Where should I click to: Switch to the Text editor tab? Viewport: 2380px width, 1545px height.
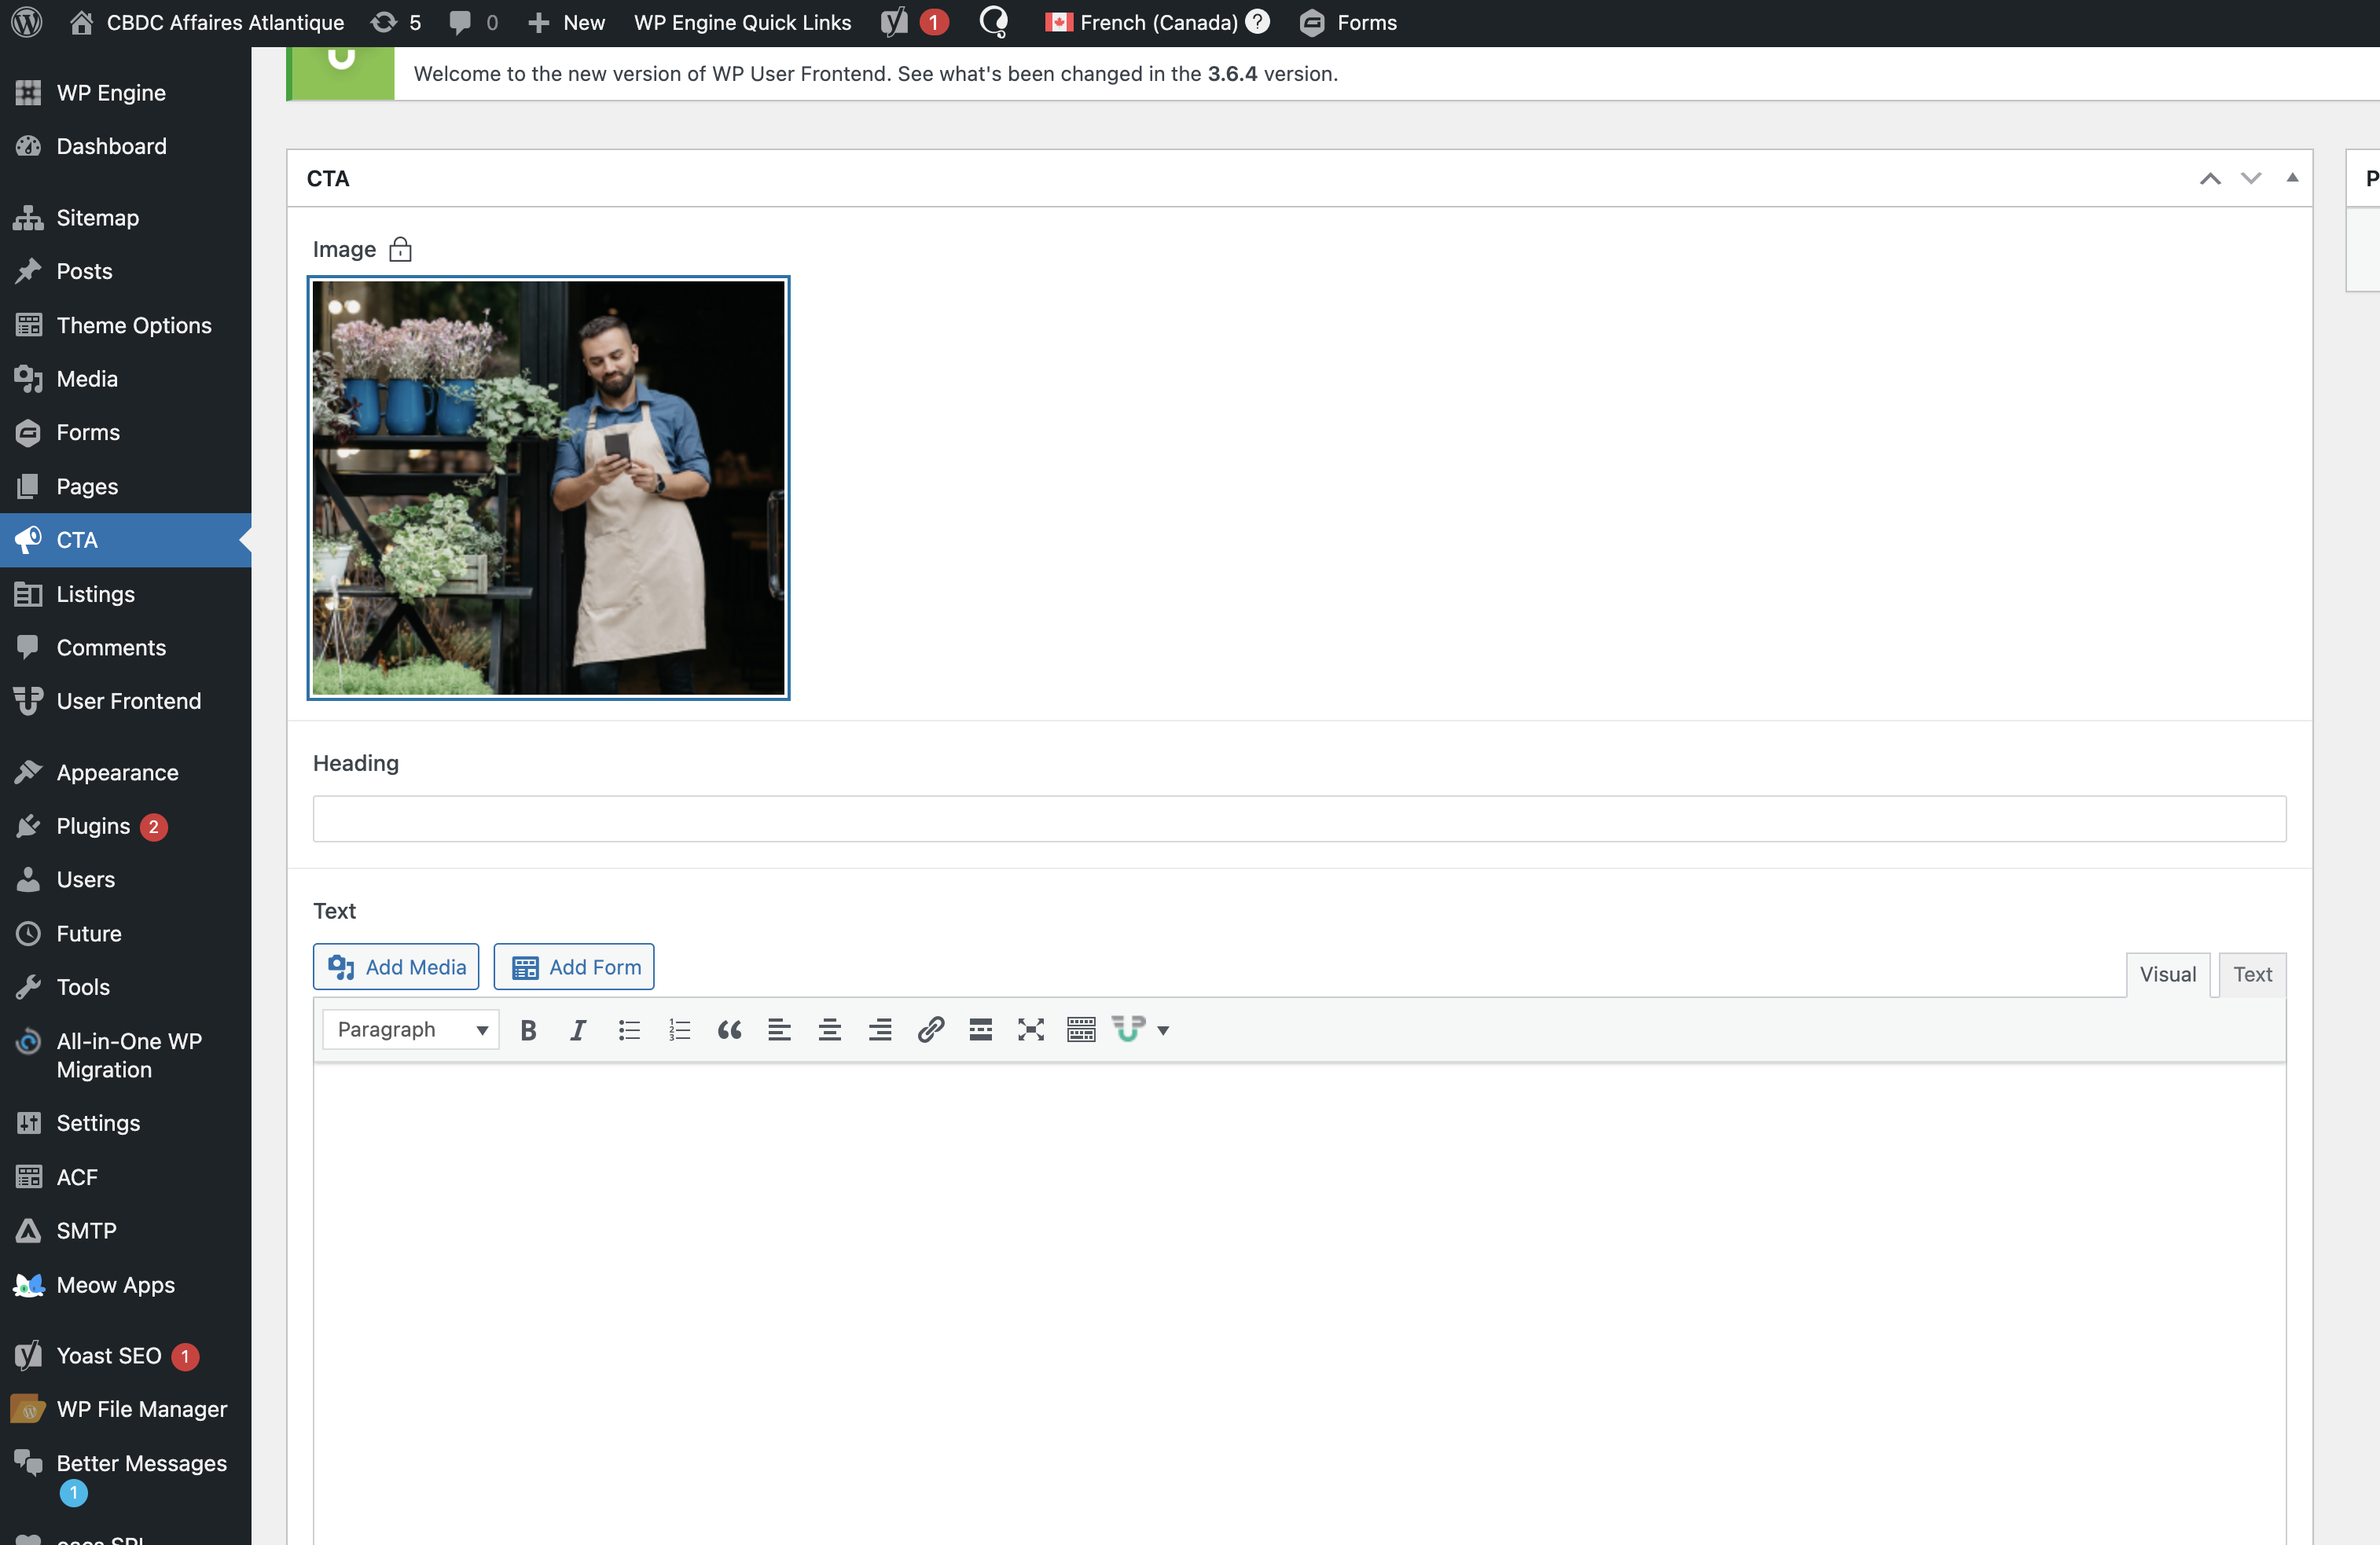(x=2252, y=974)
